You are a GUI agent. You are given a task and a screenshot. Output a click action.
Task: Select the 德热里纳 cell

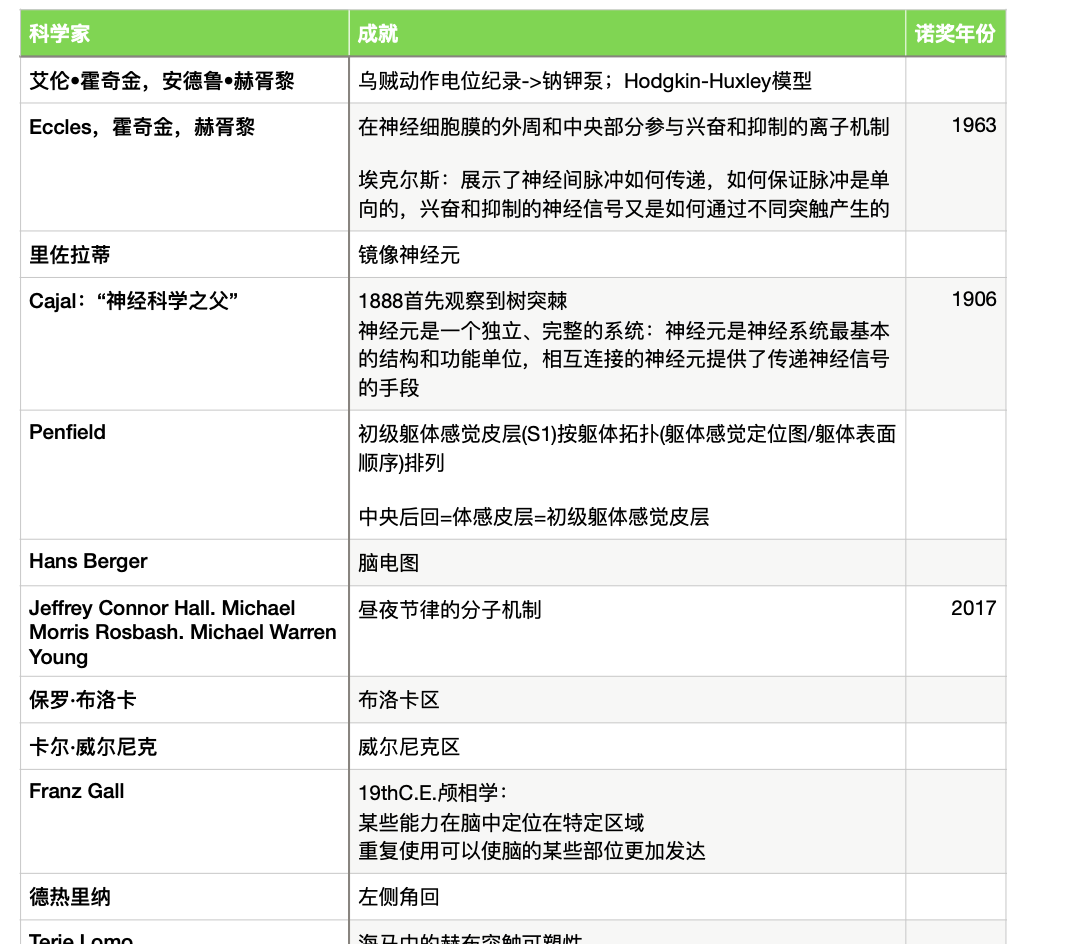185,897
